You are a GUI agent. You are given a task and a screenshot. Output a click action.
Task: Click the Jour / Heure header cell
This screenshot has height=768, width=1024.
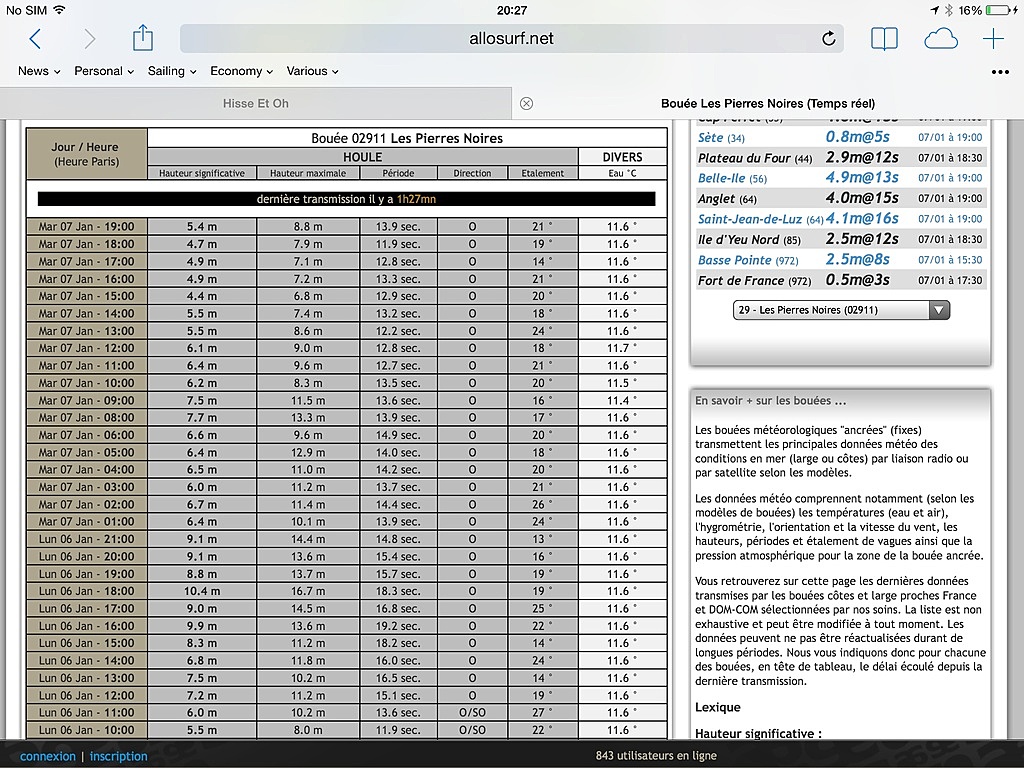coord(86,154)
